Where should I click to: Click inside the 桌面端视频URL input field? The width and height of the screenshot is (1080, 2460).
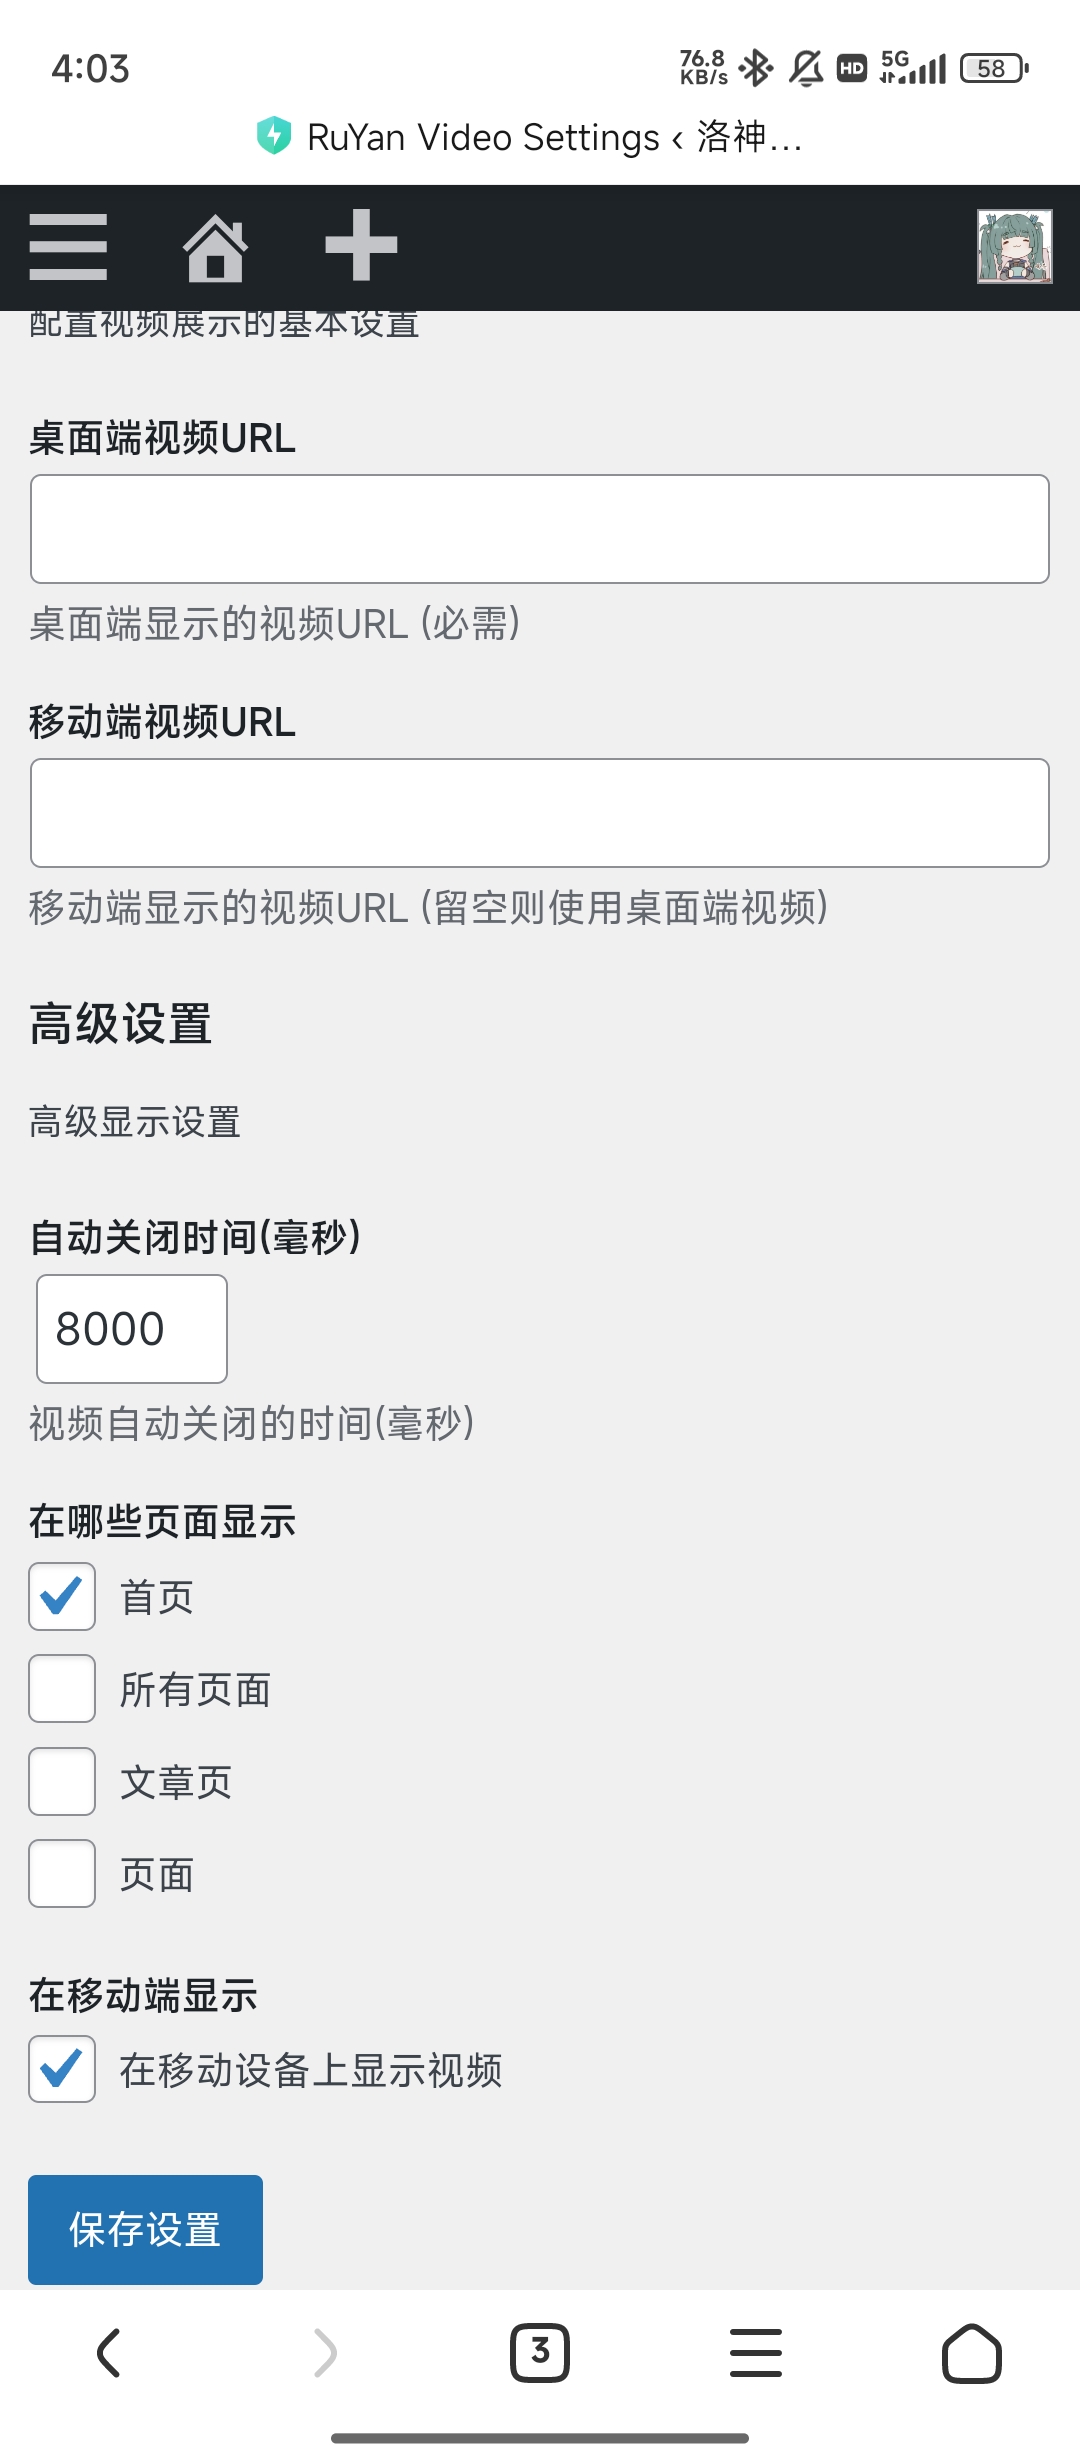click(x=539, y=528)
